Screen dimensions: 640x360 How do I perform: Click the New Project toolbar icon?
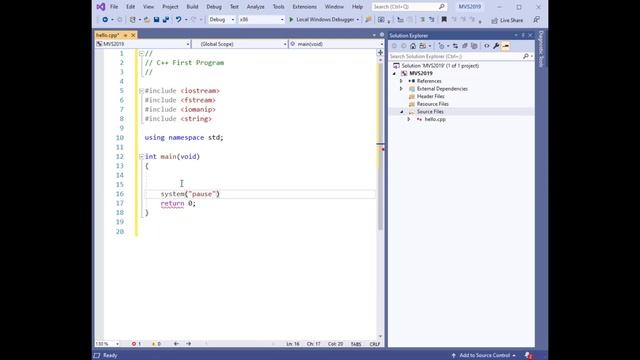point(133,20)
